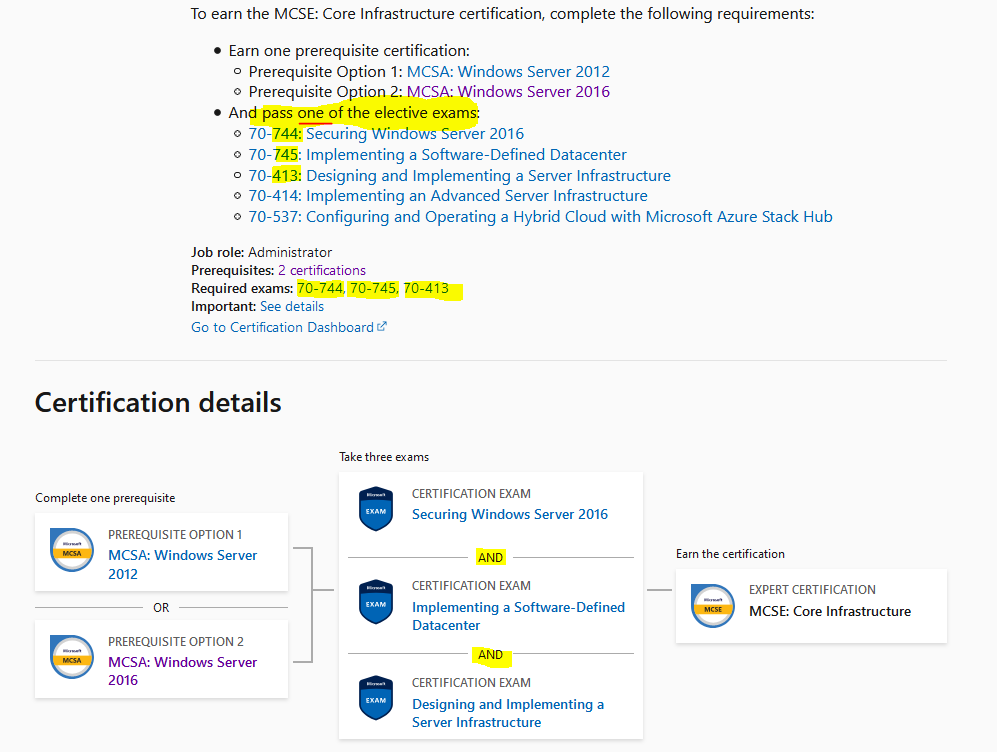Click MCSA badge for Prerequisite Option 1
This screenshot has width=997, height=752.
click(72, 550)
